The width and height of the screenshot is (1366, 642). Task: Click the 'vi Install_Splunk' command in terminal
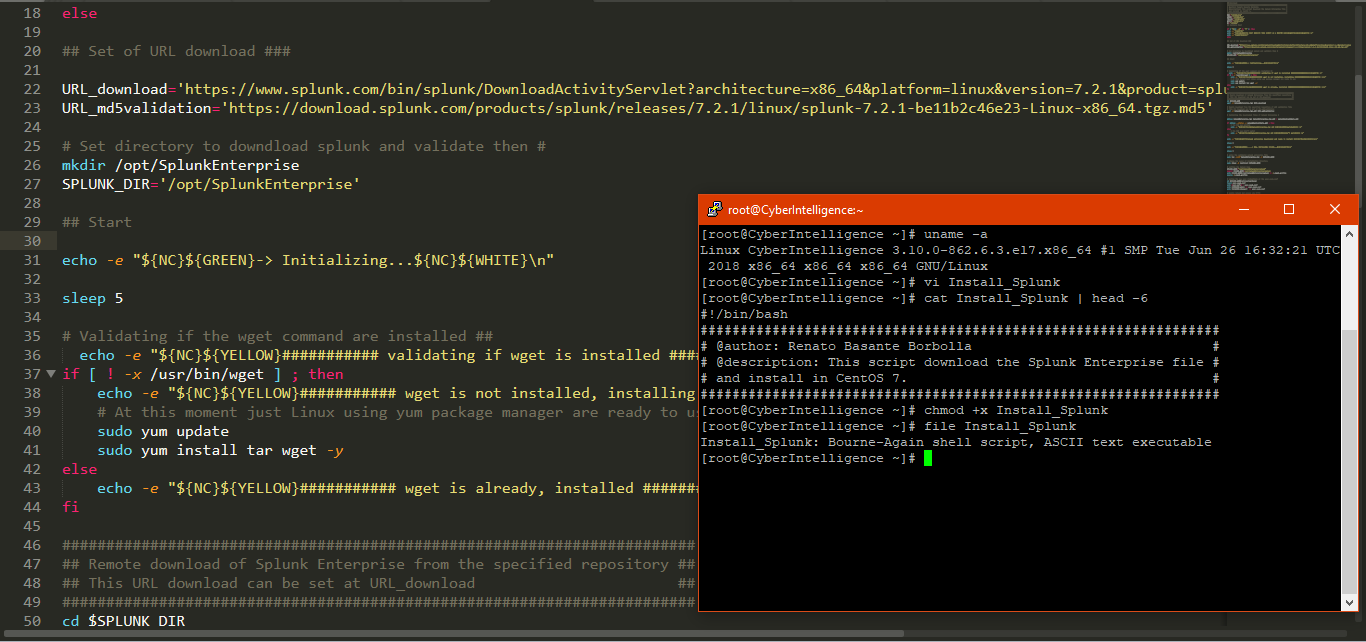(991, 282)
